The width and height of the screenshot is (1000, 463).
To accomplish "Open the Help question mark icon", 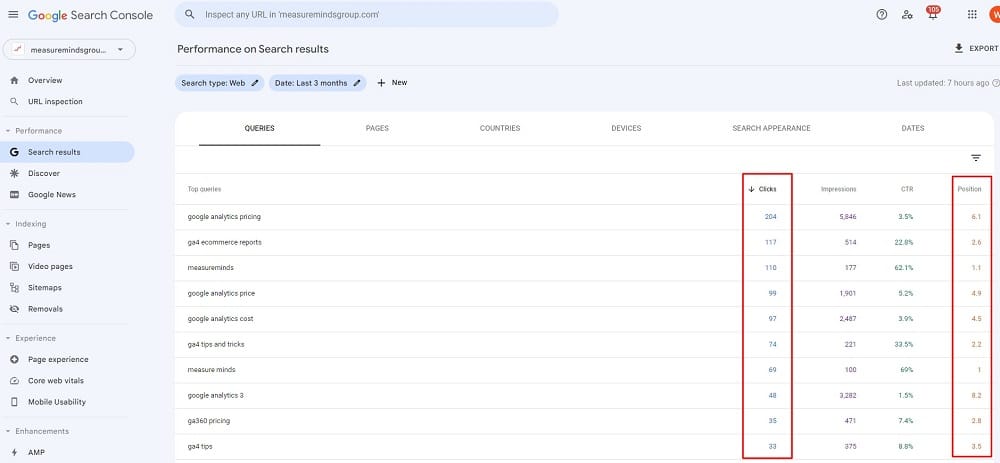I will click(x=881, y=14).
